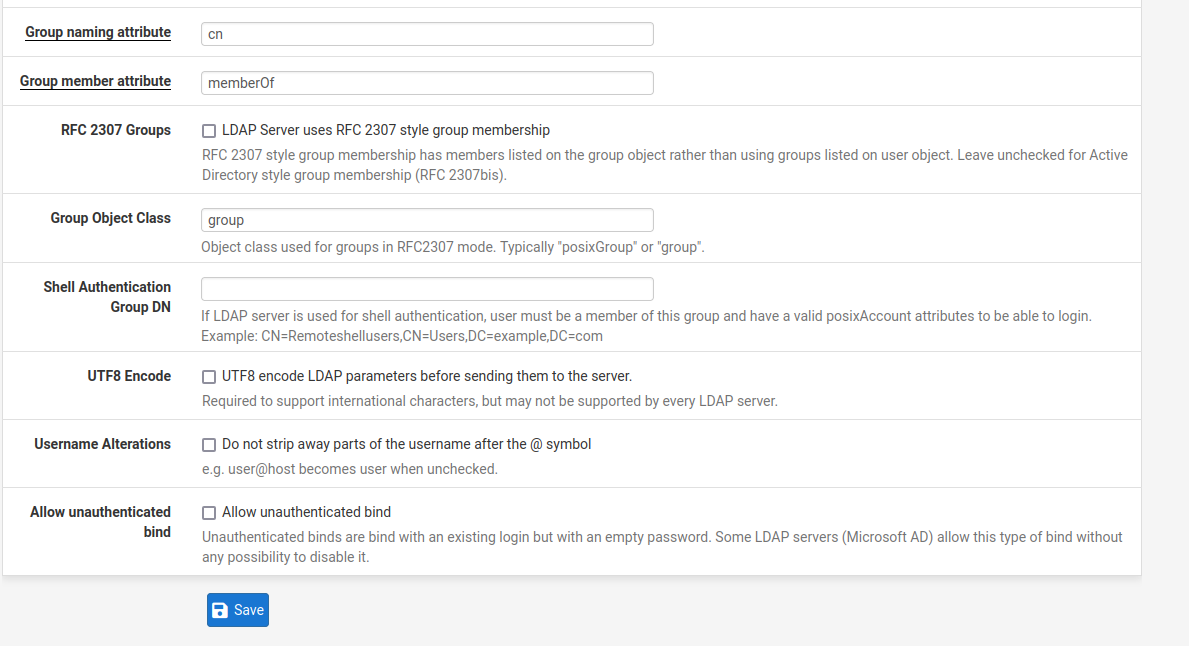The height and width of the screenshot is (646, 1189).
Task: Toggle the Allow unauthenticated bind checkbox
Action: [x=209, y=513]
